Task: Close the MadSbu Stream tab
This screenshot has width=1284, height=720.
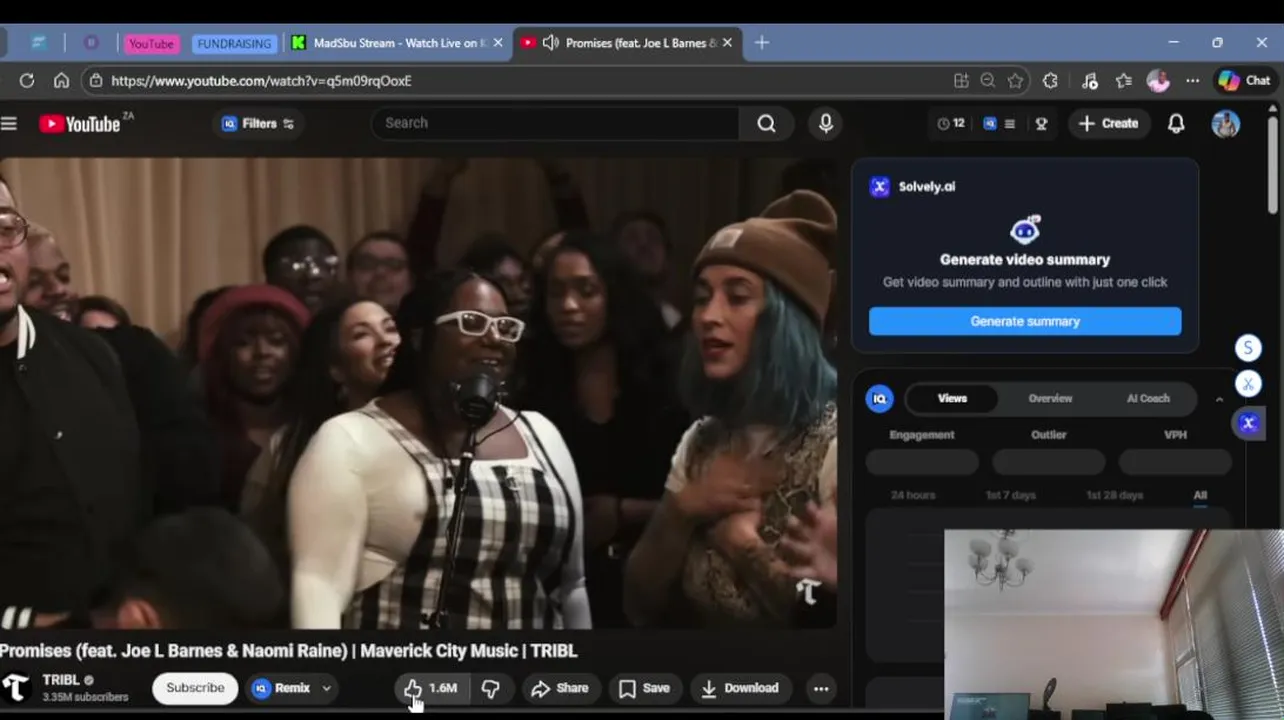Action: tap(497, 43)
